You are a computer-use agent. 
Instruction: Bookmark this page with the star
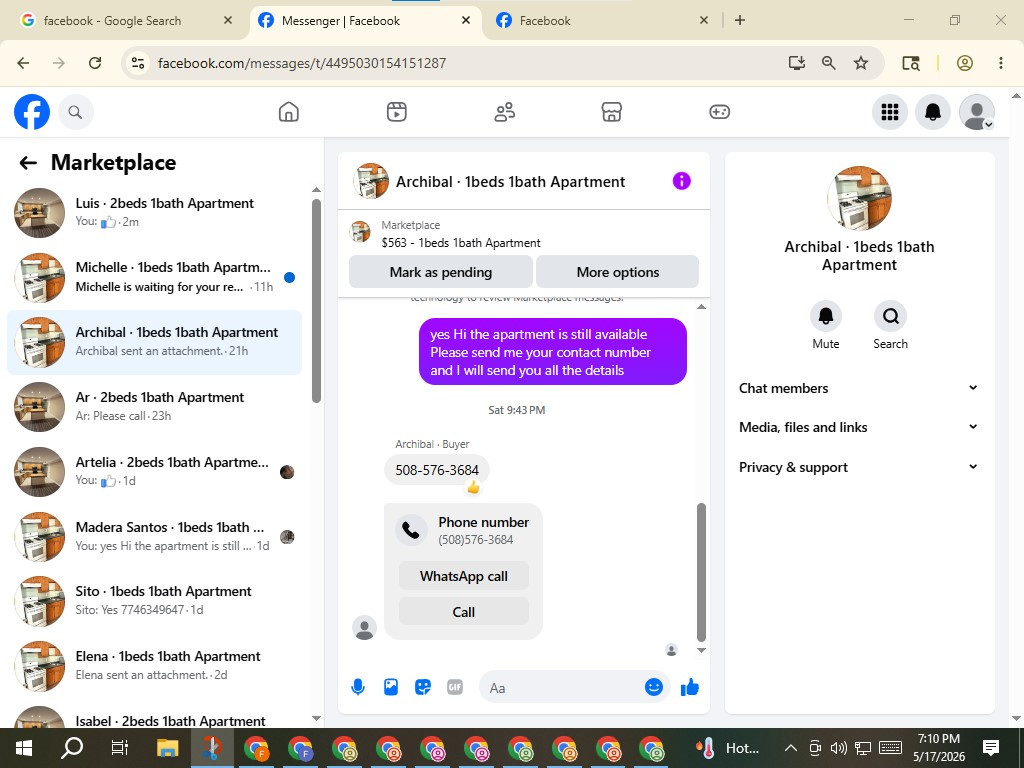click(x=861, y=63)
